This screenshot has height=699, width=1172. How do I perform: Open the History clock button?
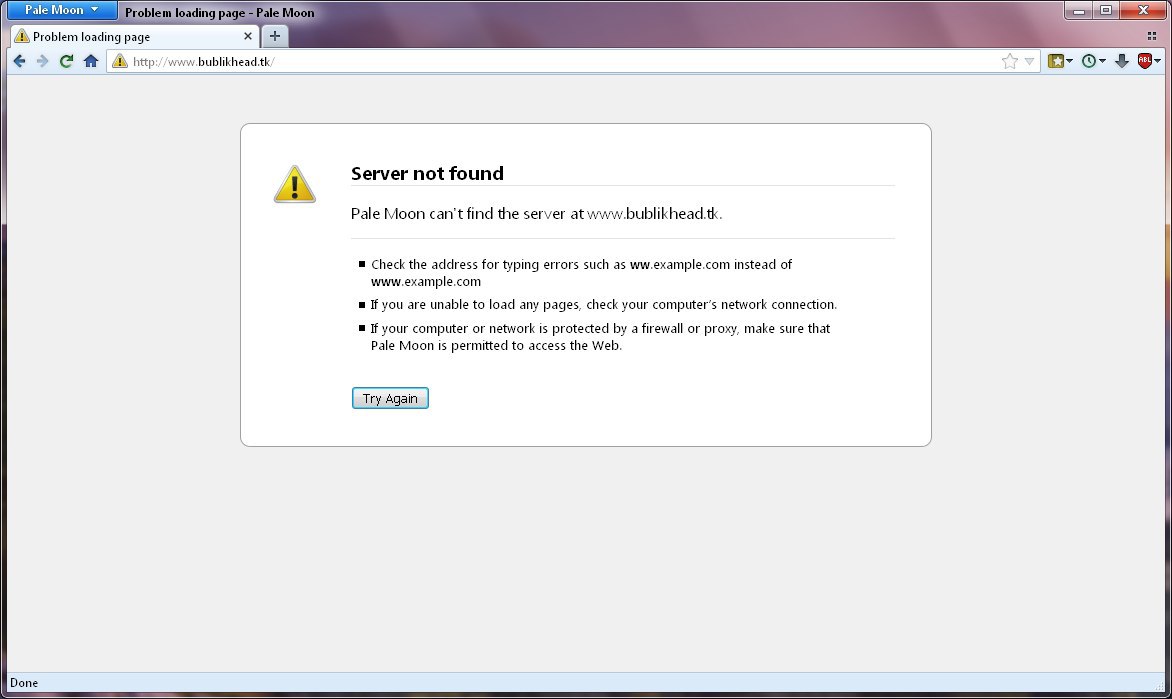click(1089, 61)
